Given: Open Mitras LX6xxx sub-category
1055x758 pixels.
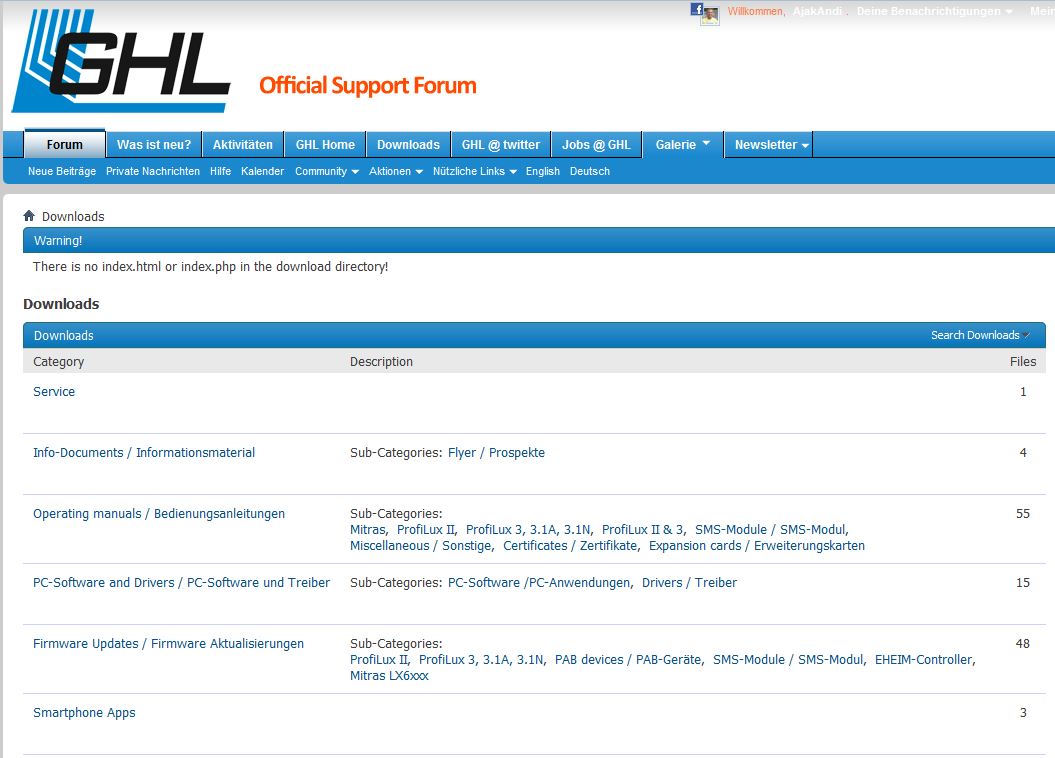Looking at the screenshot, I should coord(389,675).
